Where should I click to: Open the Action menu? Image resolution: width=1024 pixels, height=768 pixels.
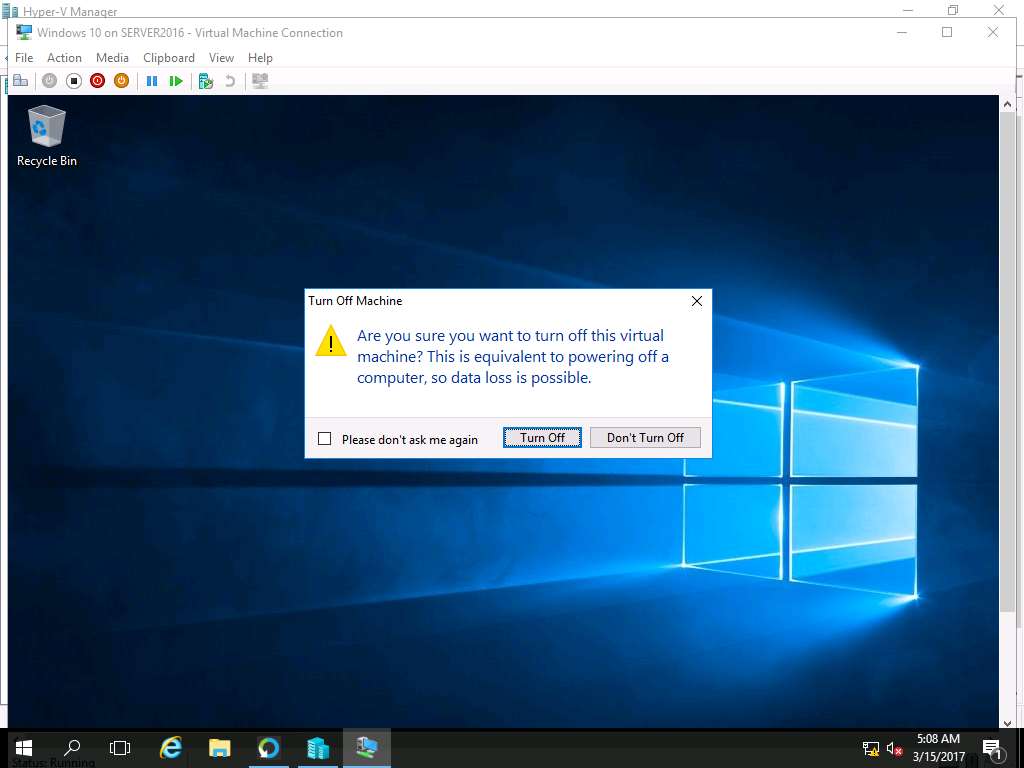[x=64, y=57]
